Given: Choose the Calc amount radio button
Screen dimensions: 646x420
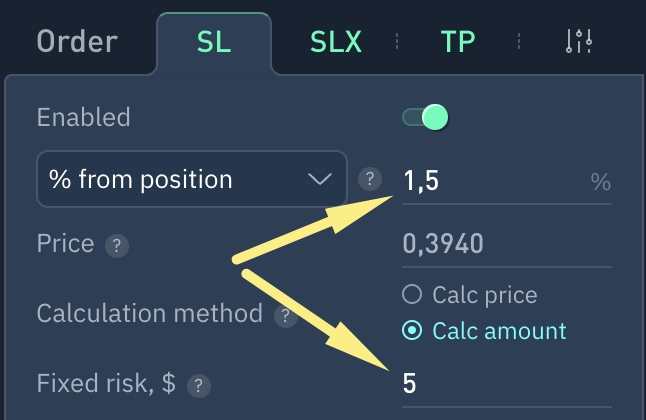Looking at the screenshot, I should click(x=412, y=331).
